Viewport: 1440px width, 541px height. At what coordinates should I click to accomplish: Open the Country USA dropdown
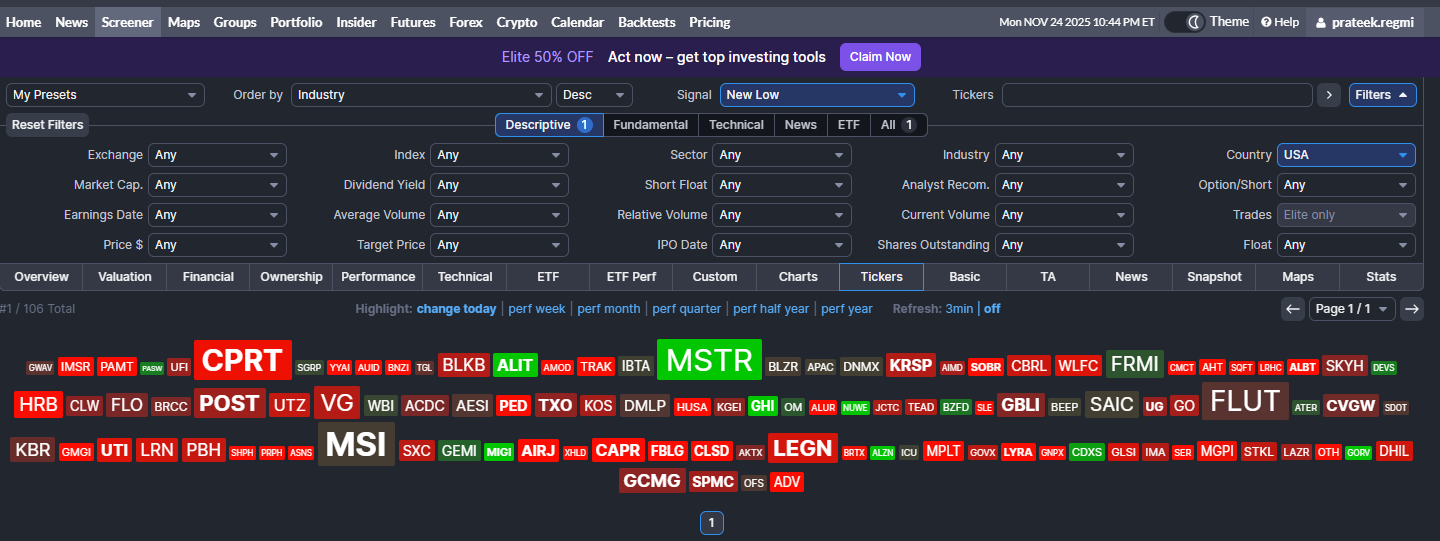(x=1346, y=155)
